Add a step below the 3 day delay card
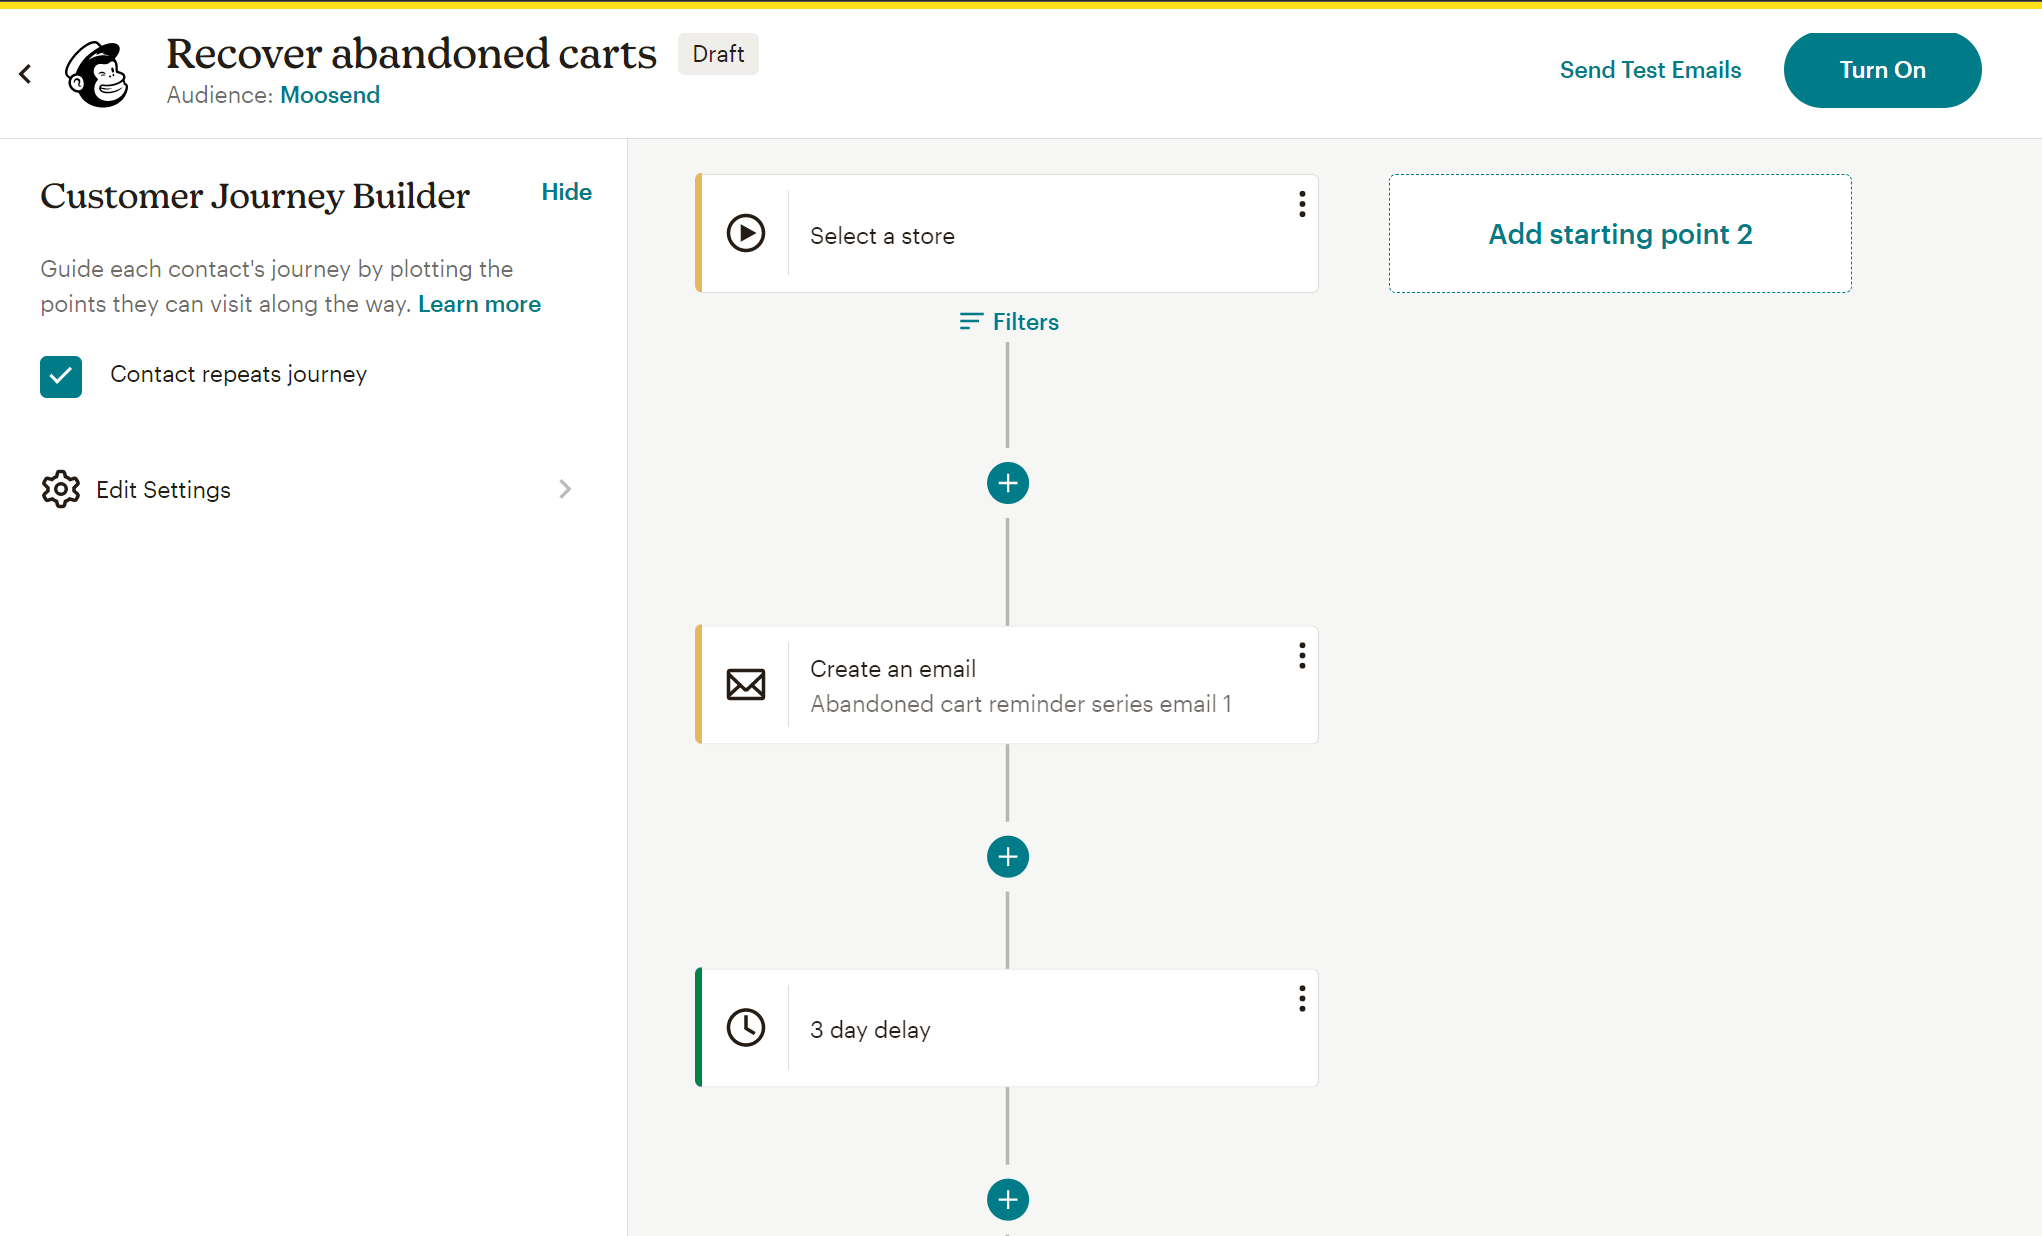Image resolution: width=2042 pixels, height=1236 pixels. click(1008, 1200)
